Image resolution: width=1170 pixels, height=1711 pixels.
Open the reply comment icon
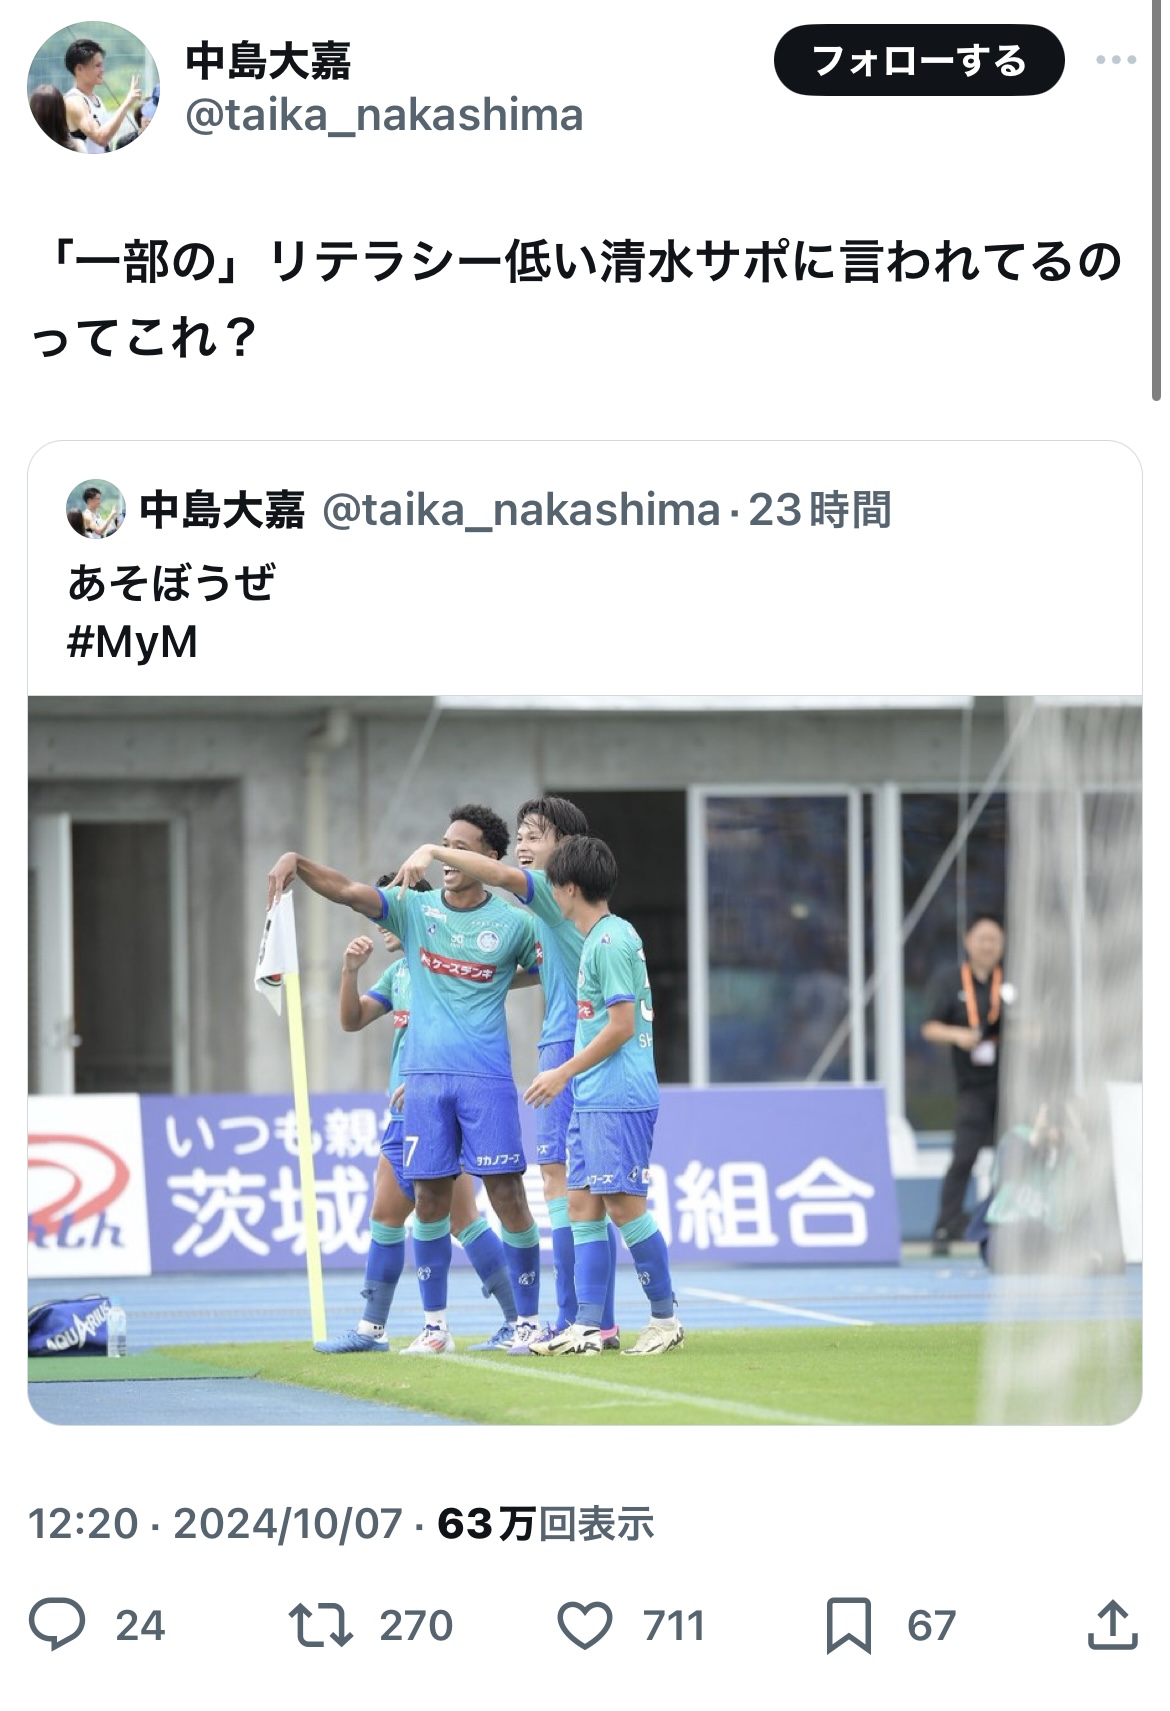coord(57,1624)
